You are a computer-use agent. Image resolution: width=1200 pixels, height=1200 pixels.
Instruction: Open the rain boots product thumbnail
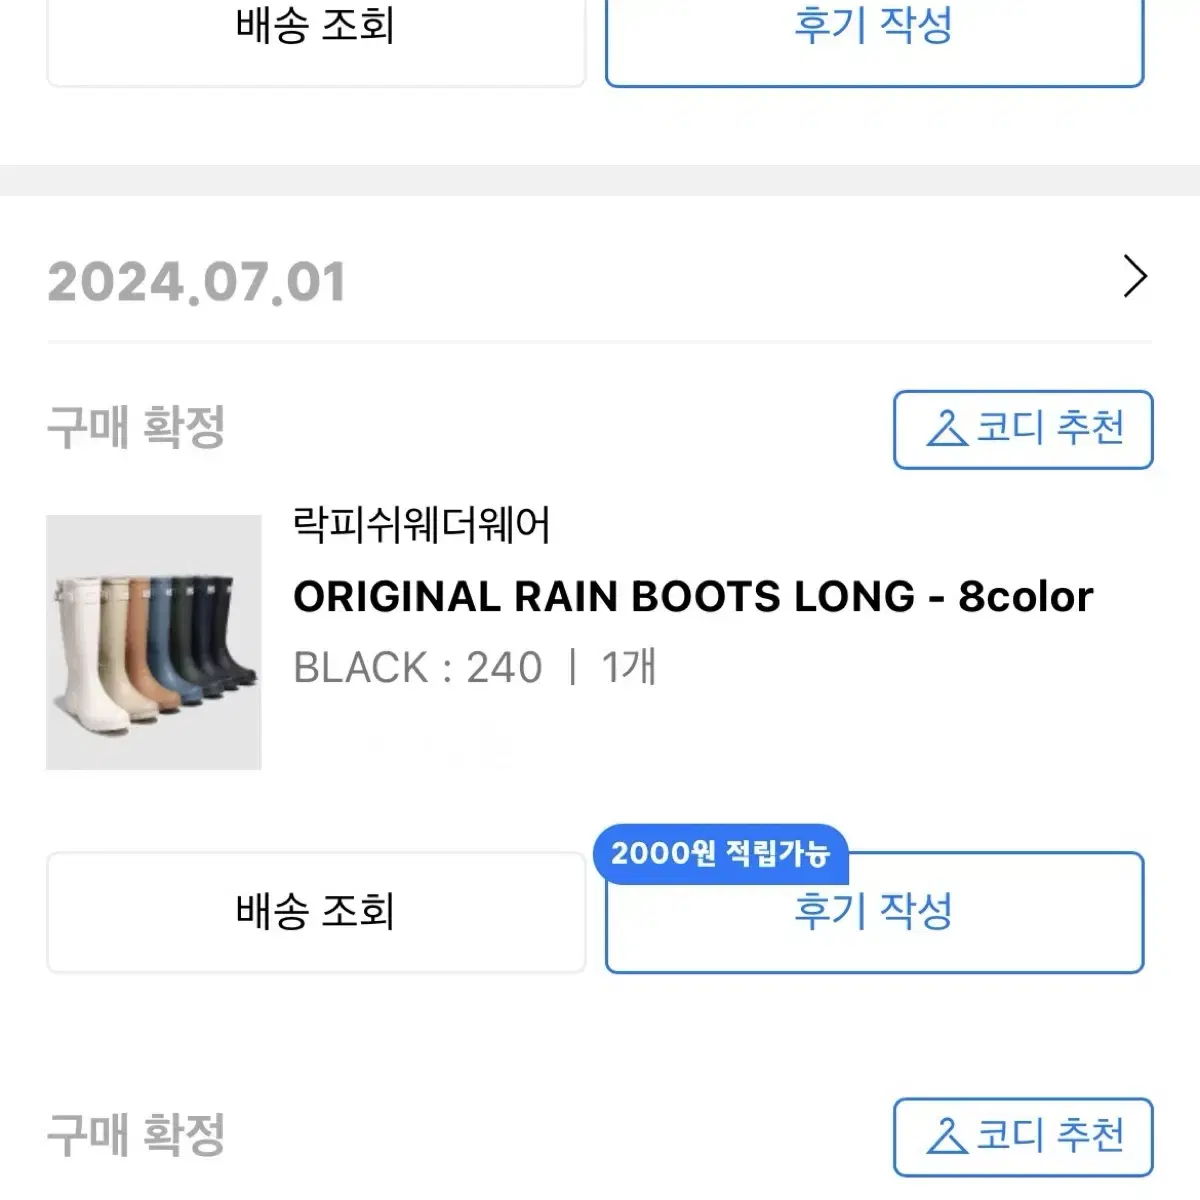(154, 643)
